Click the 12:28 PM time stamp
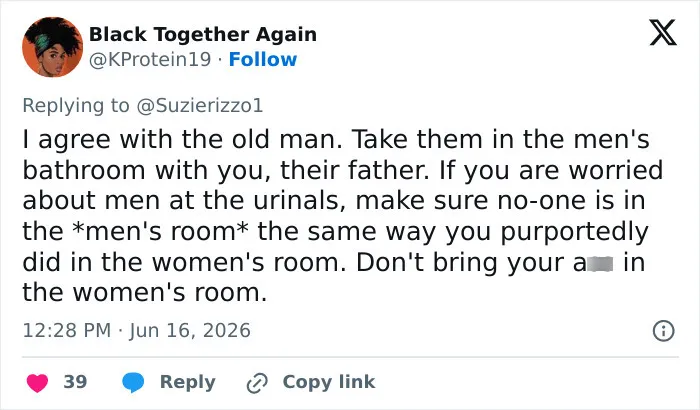Viewport: 700px width, 410px height. (x=67, y=331)
